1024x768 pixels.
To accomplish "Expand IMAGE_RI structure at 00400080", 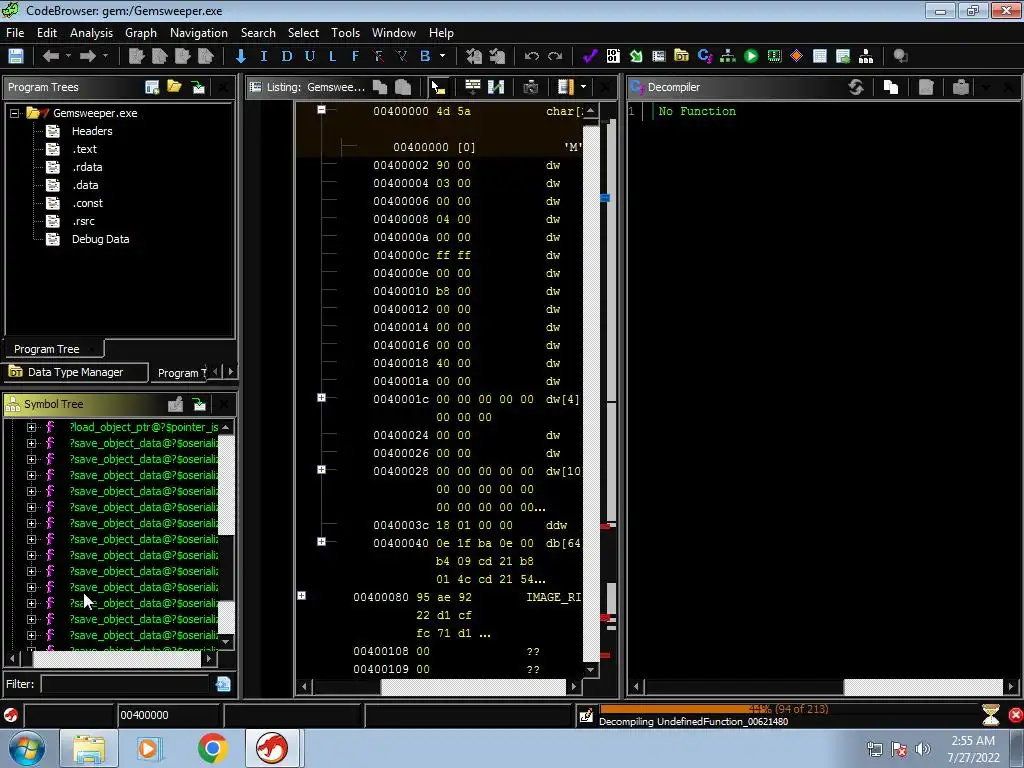I will click(302, 596).
